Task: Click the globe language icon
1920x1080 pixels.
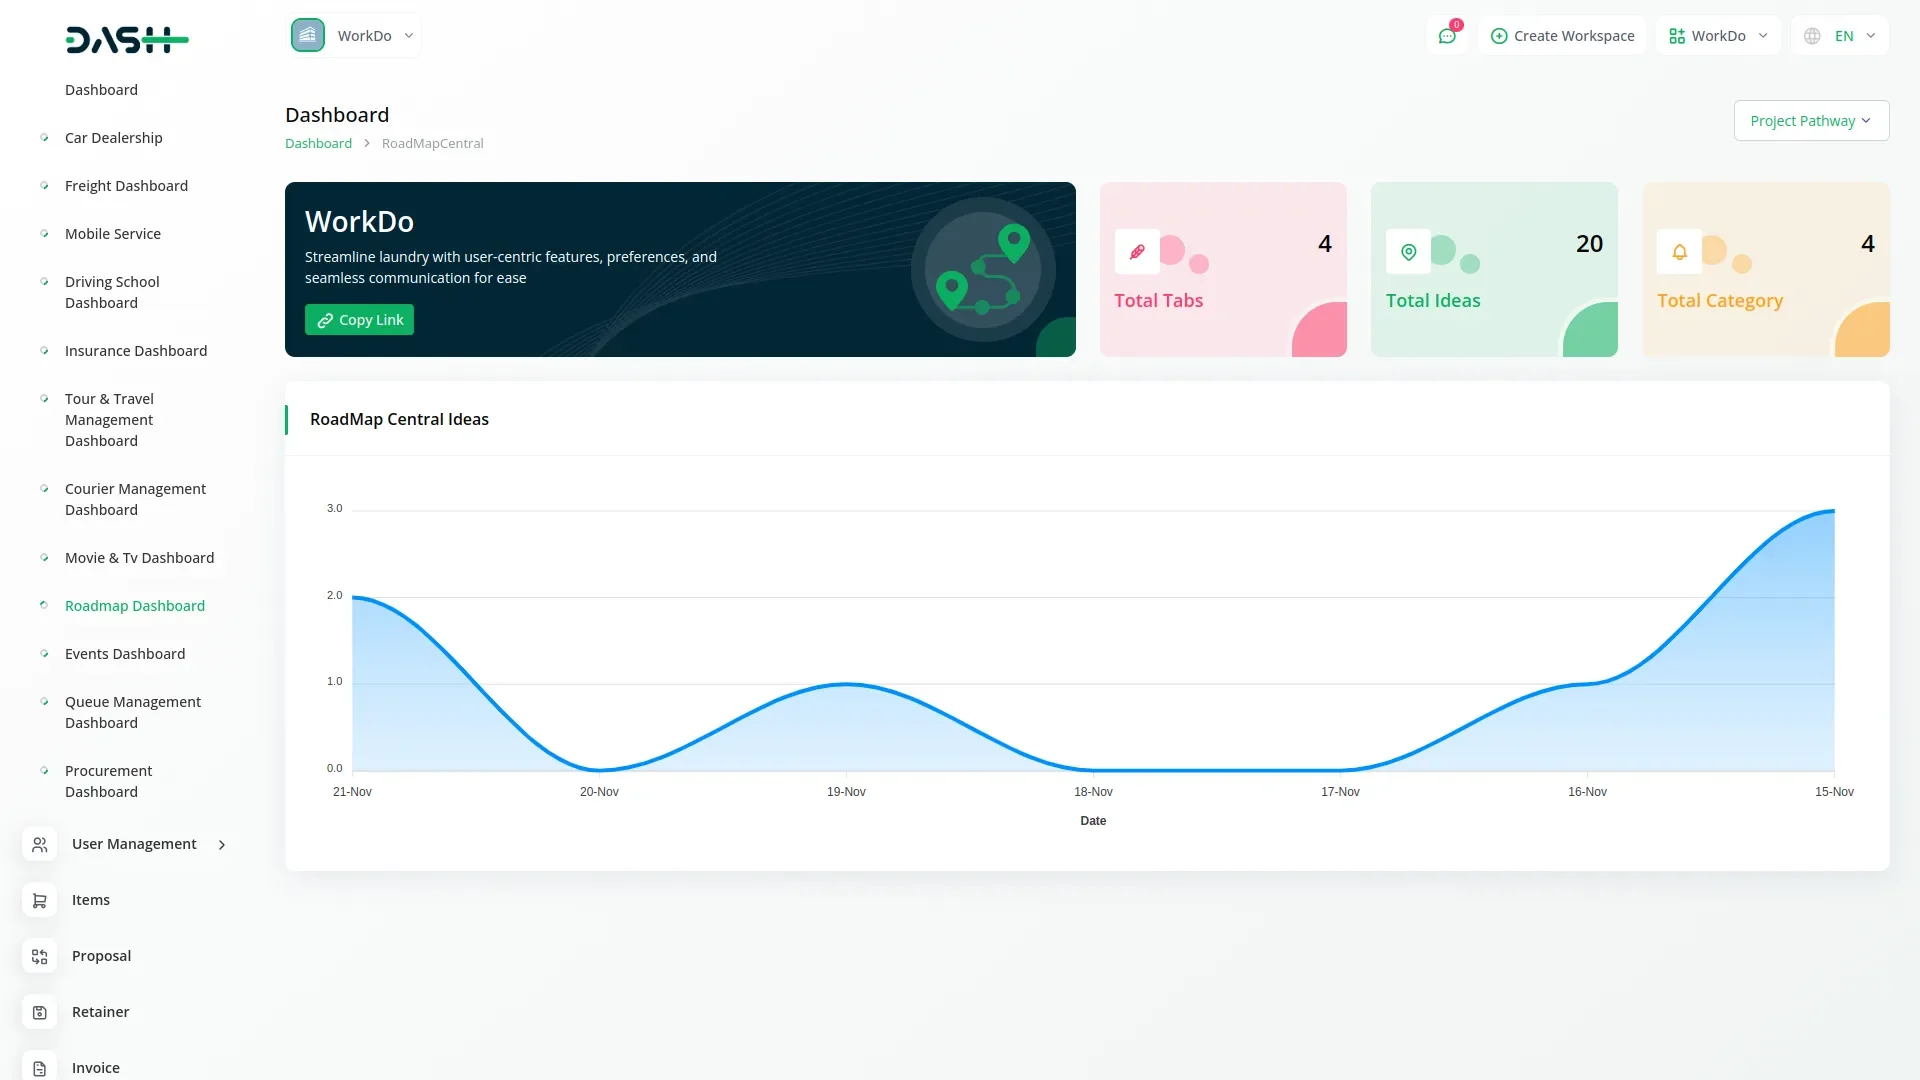Action: click(x=1812, y=36)
